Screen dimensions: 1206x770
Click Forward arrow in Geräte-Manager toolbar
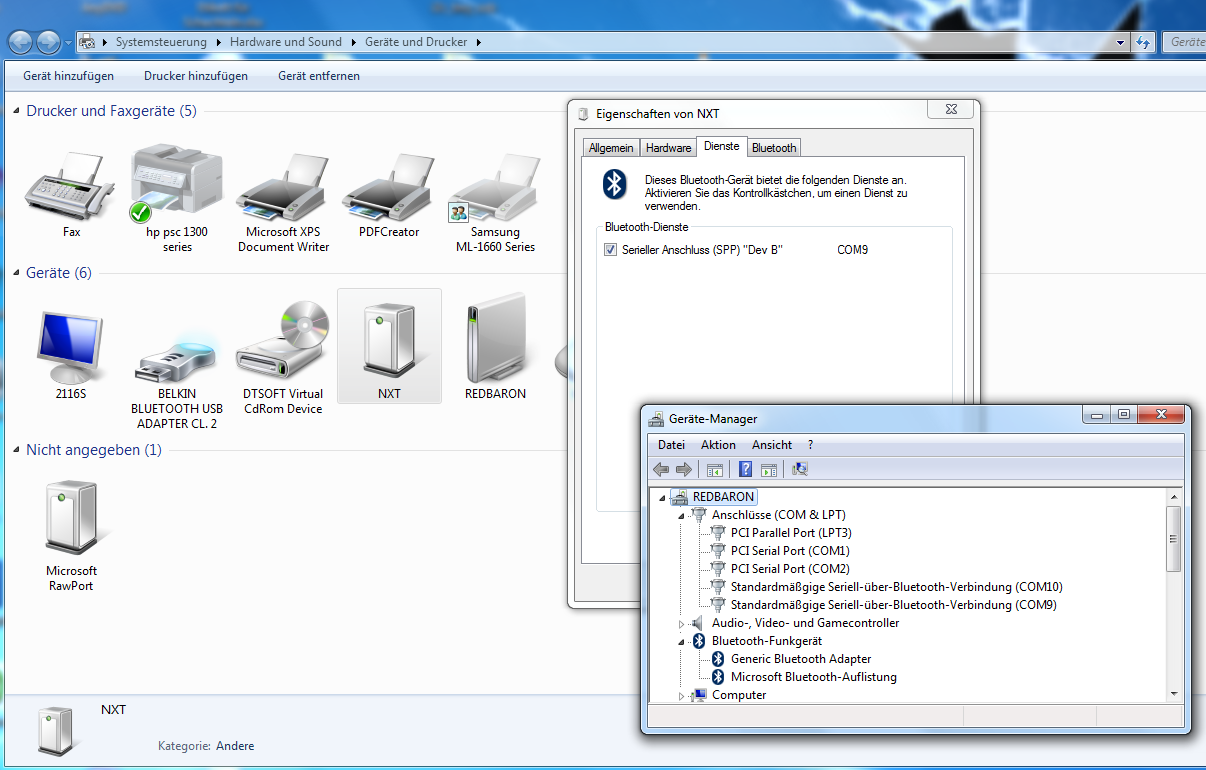[684, 469]
